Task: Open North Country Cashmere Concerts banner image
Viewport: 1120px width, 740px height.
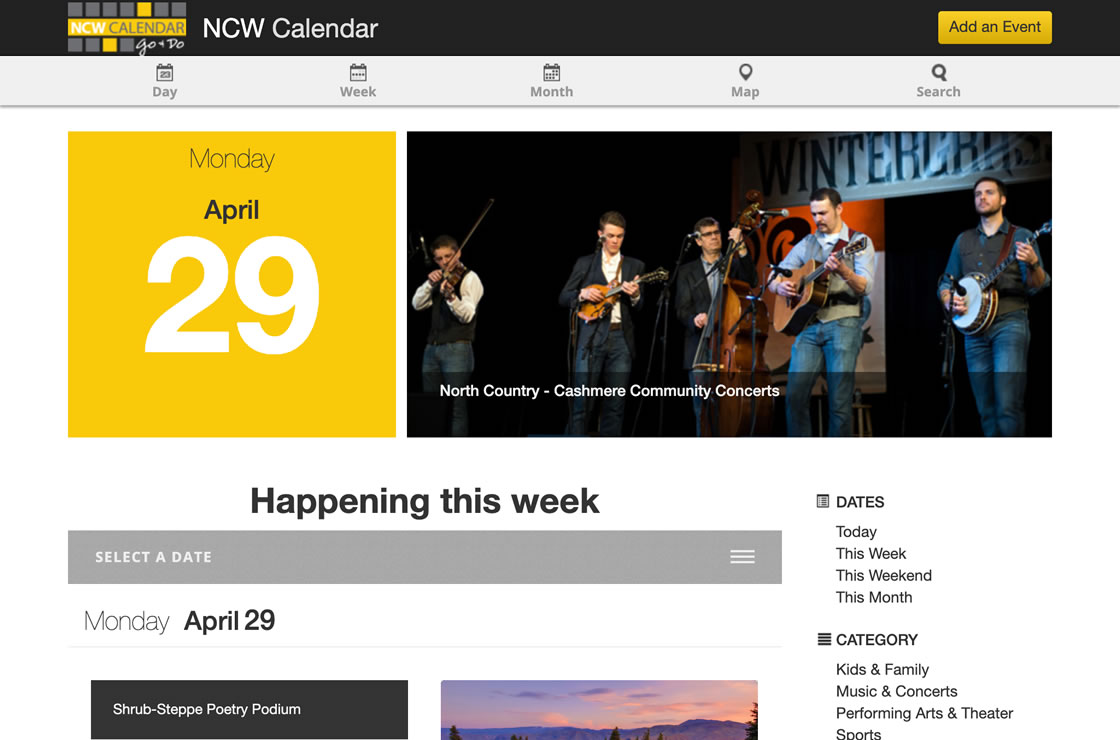Action: click(x=729, y=284)
